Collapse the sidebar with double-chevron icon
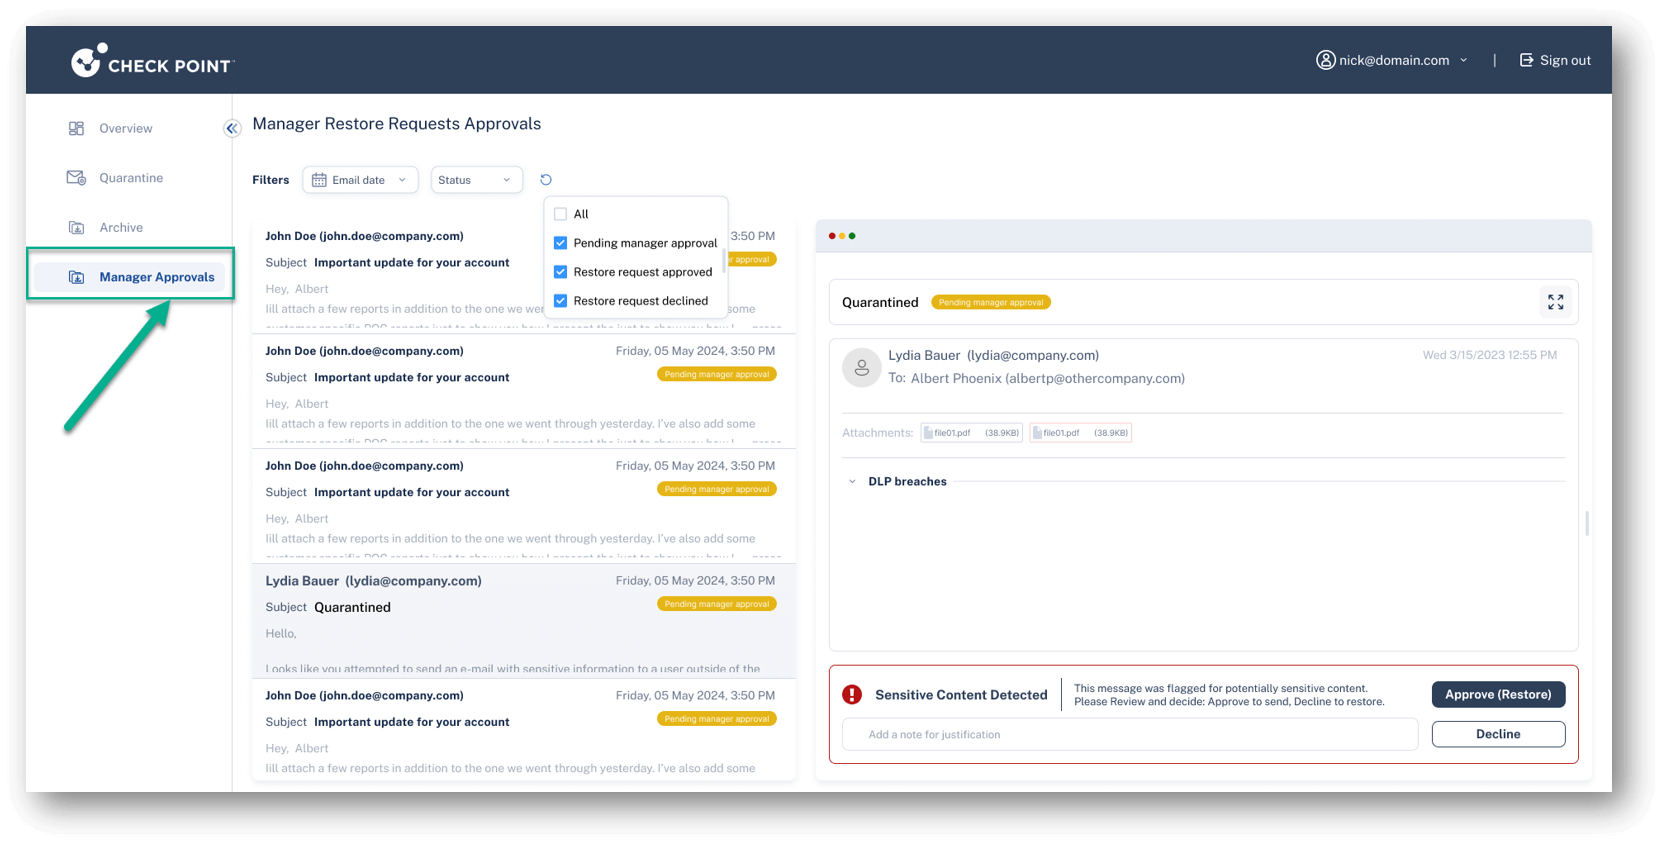1664x844 pixels. (x=232, y=128)
